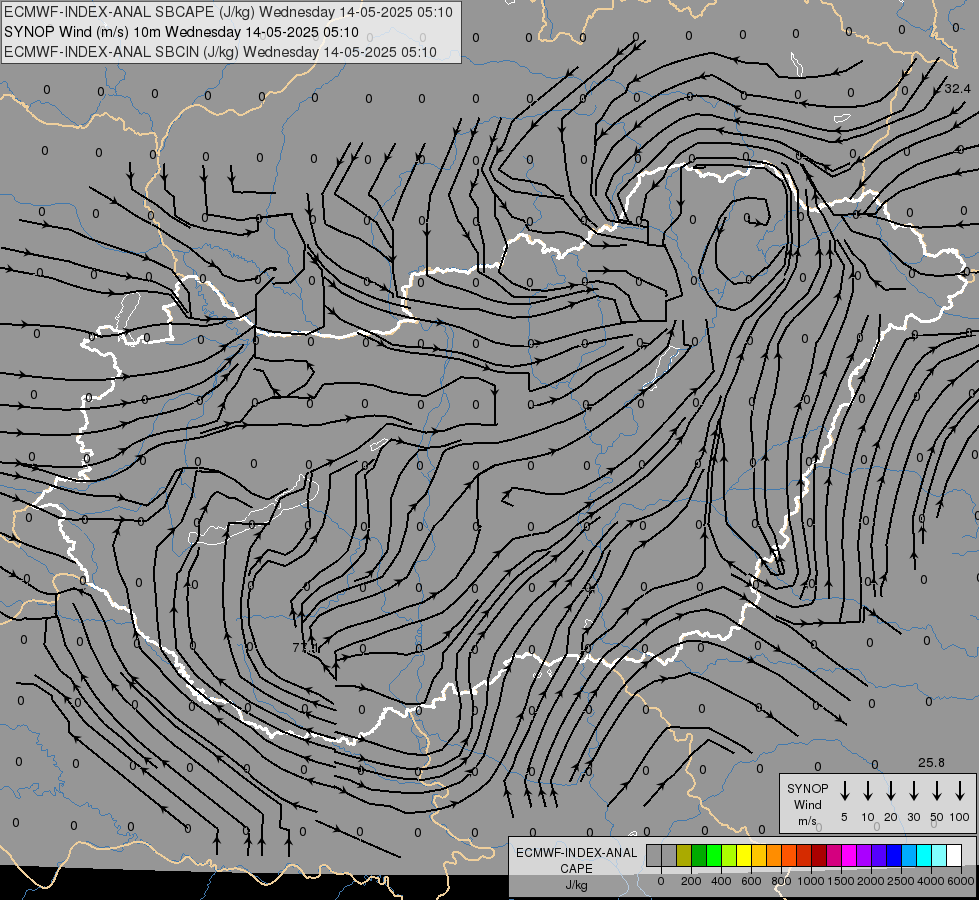This screenshot has width=979, height=900.
Task: Click the 2500 tick label on the CAPE scale
Action: (x=901, y=881)
